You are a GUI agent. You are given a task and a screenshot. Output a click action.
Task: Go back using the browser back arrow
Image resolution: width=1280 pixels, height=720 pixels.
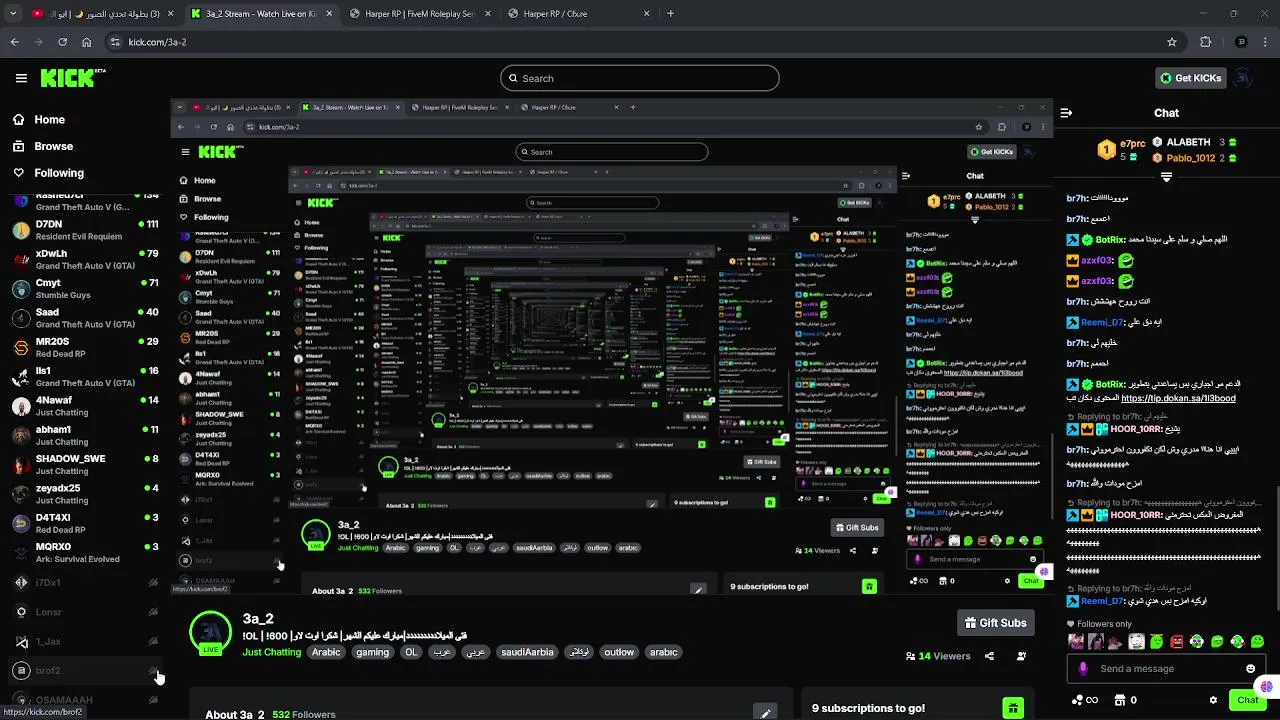tap(15, 42)
